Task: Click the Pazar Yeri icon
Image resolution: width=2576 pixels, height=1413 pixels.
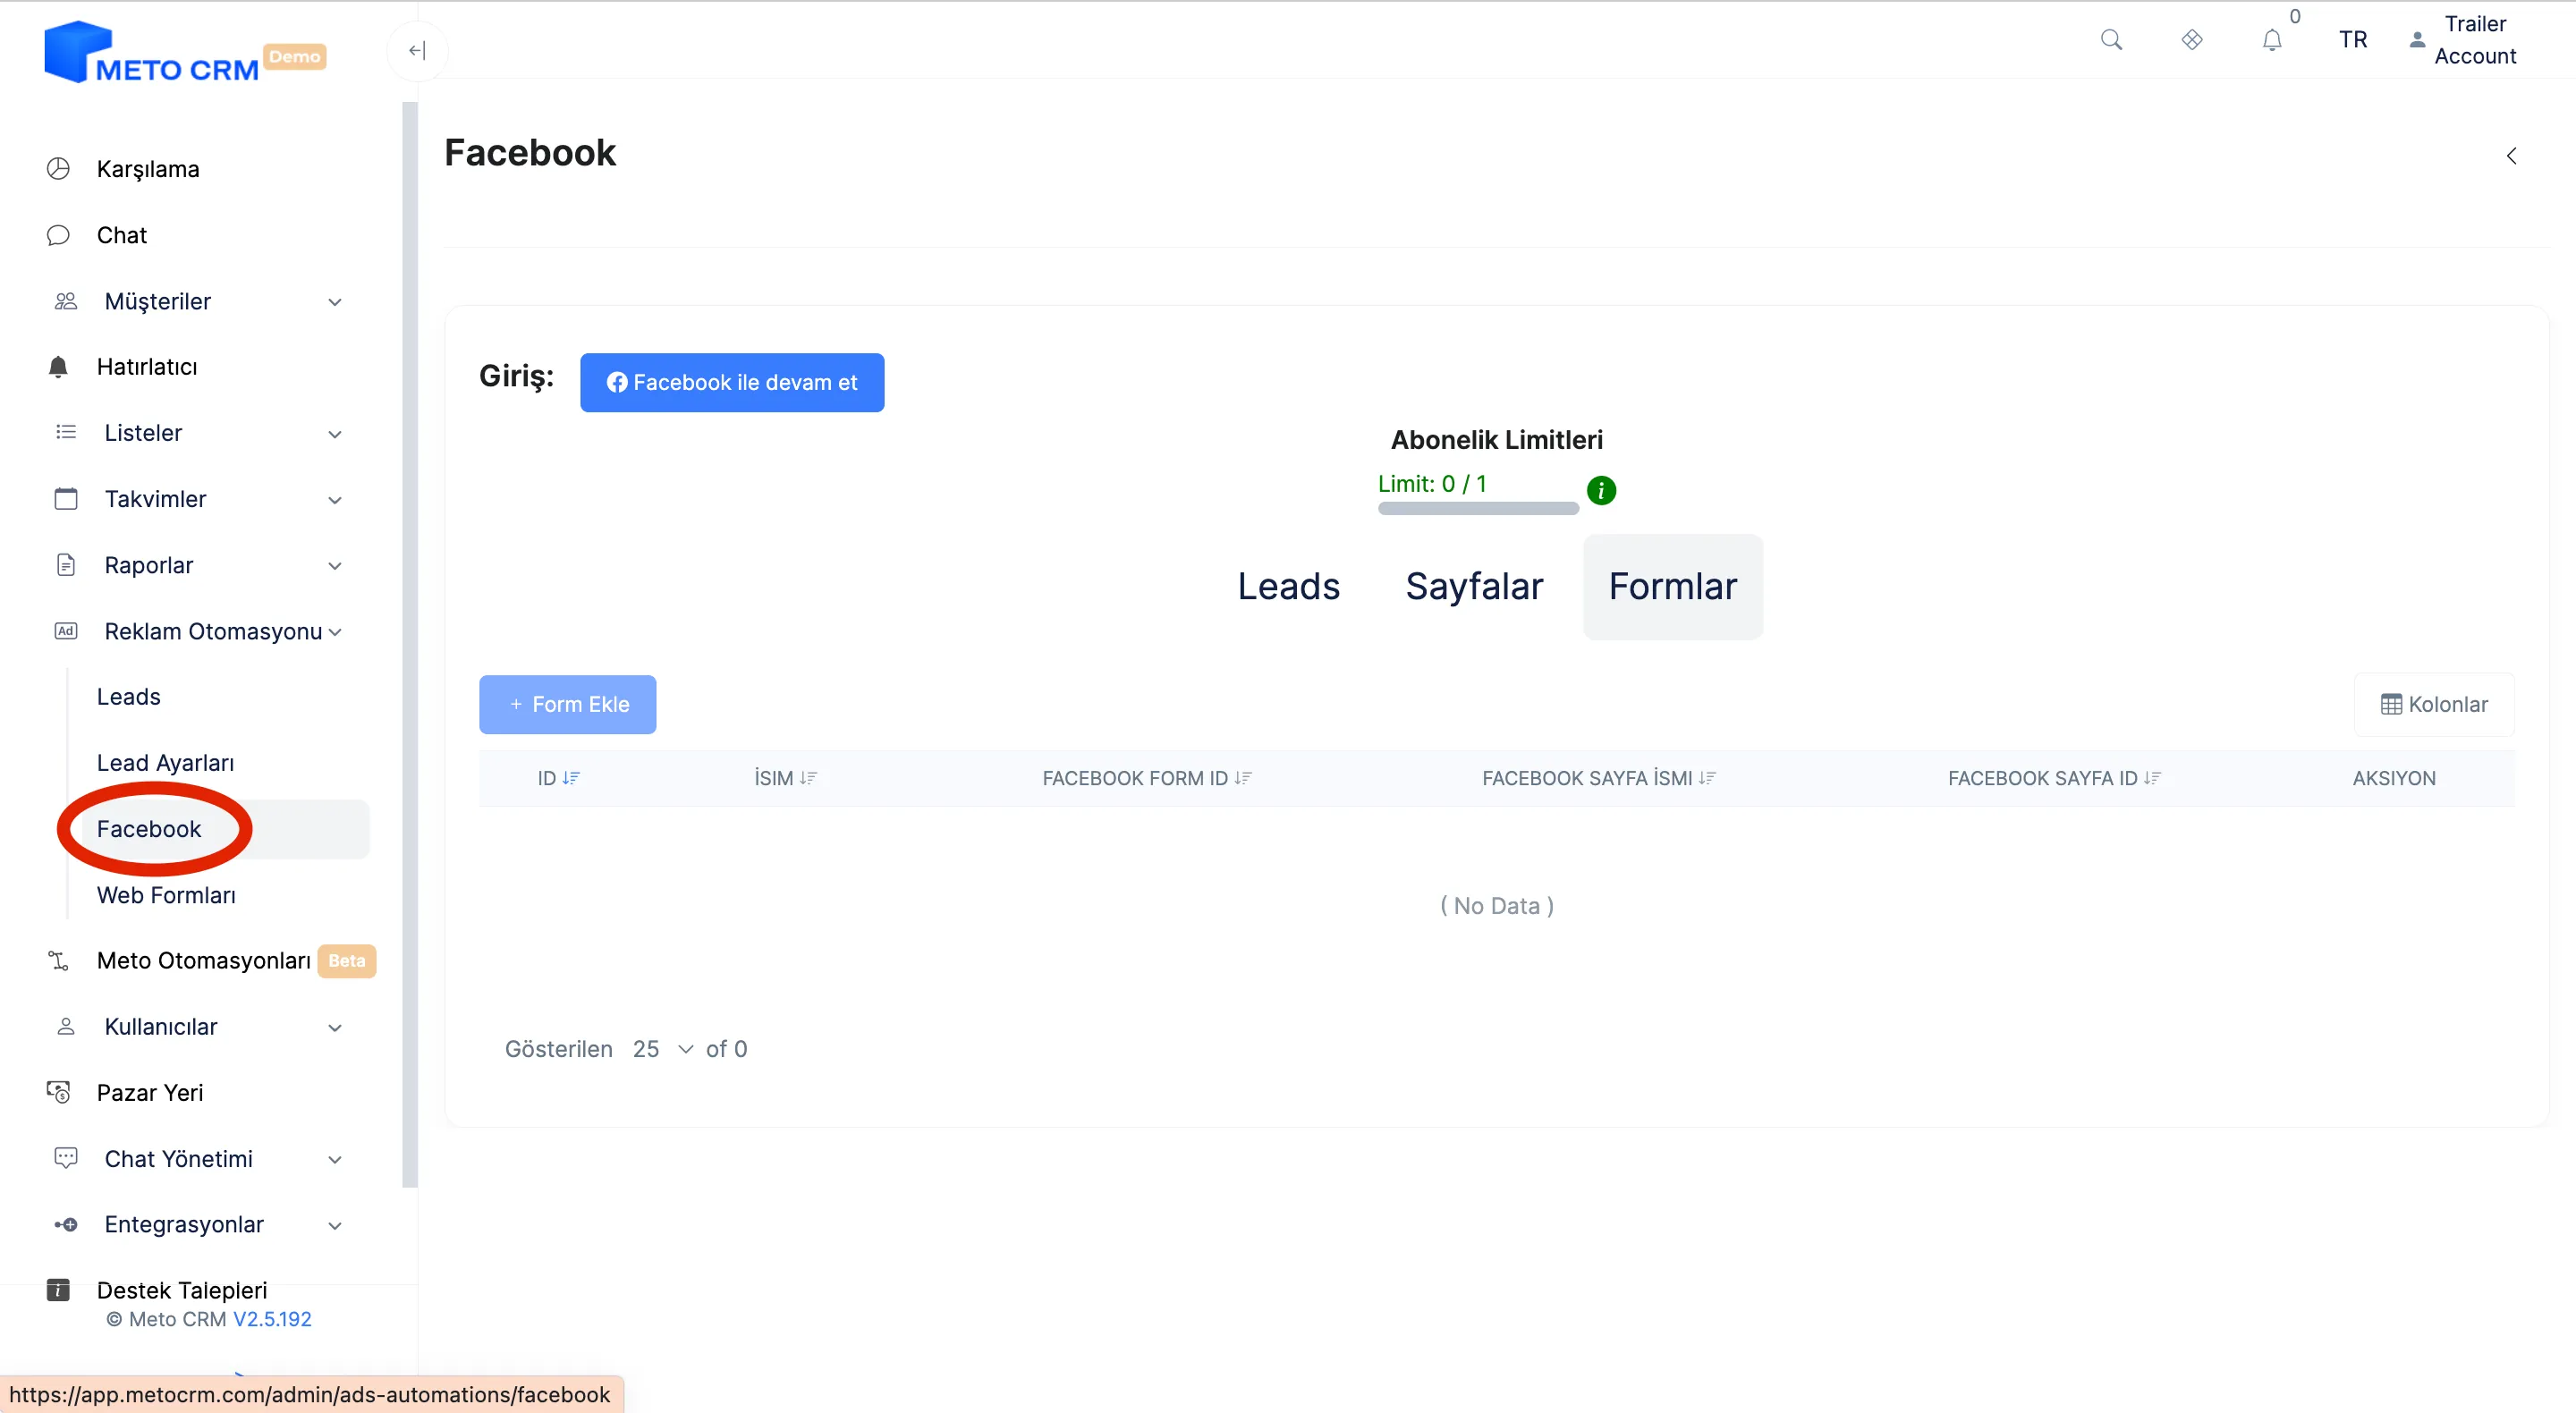Action: (x=58, y=1092)
